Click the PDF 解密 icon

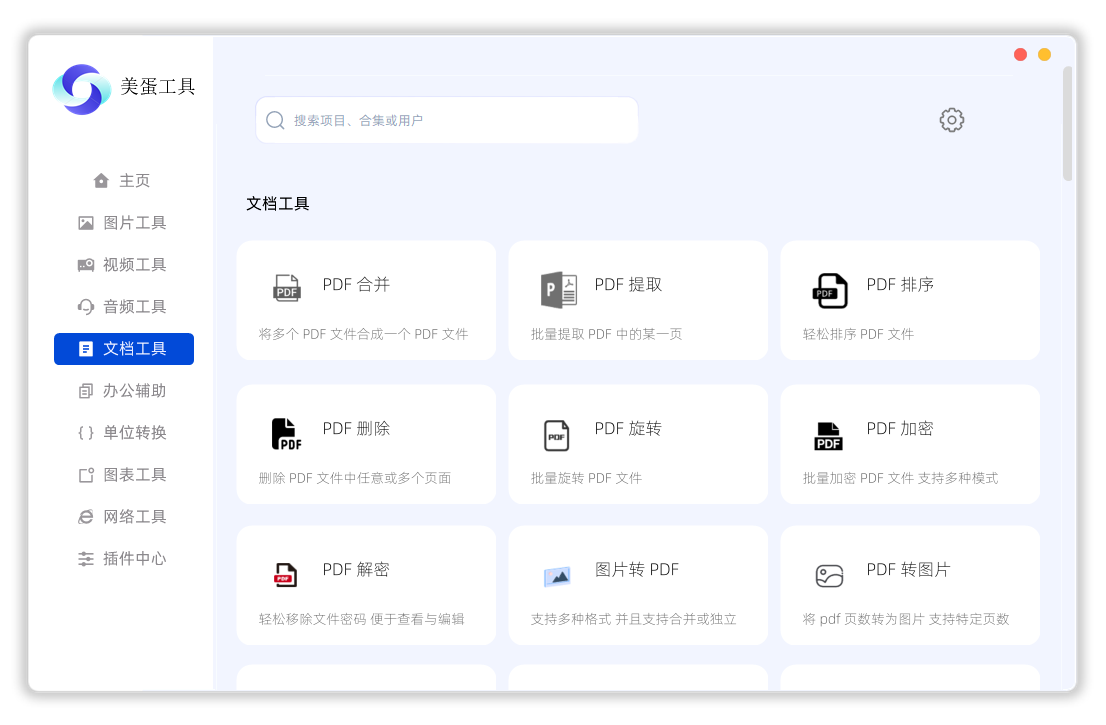point(286,575)
